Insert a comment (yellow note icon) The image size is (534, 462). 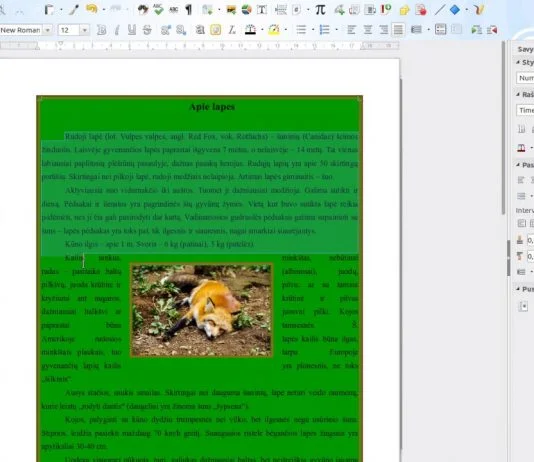pos(404,10)
